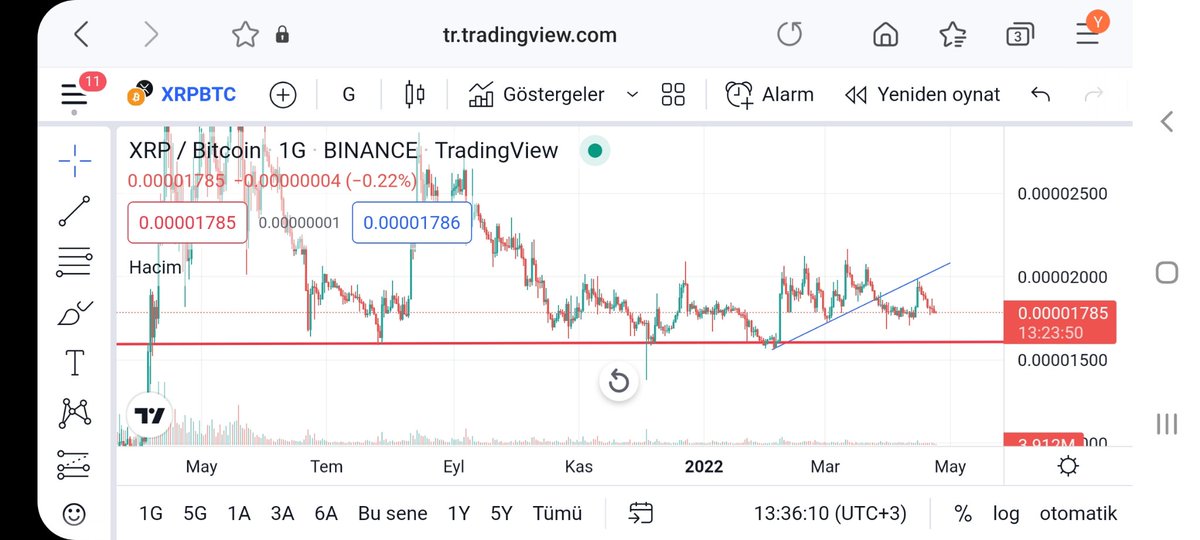This screenshot has height=540, width=1200.
Task: Select the crosshair cursor tool
Action: pos(75,160)
